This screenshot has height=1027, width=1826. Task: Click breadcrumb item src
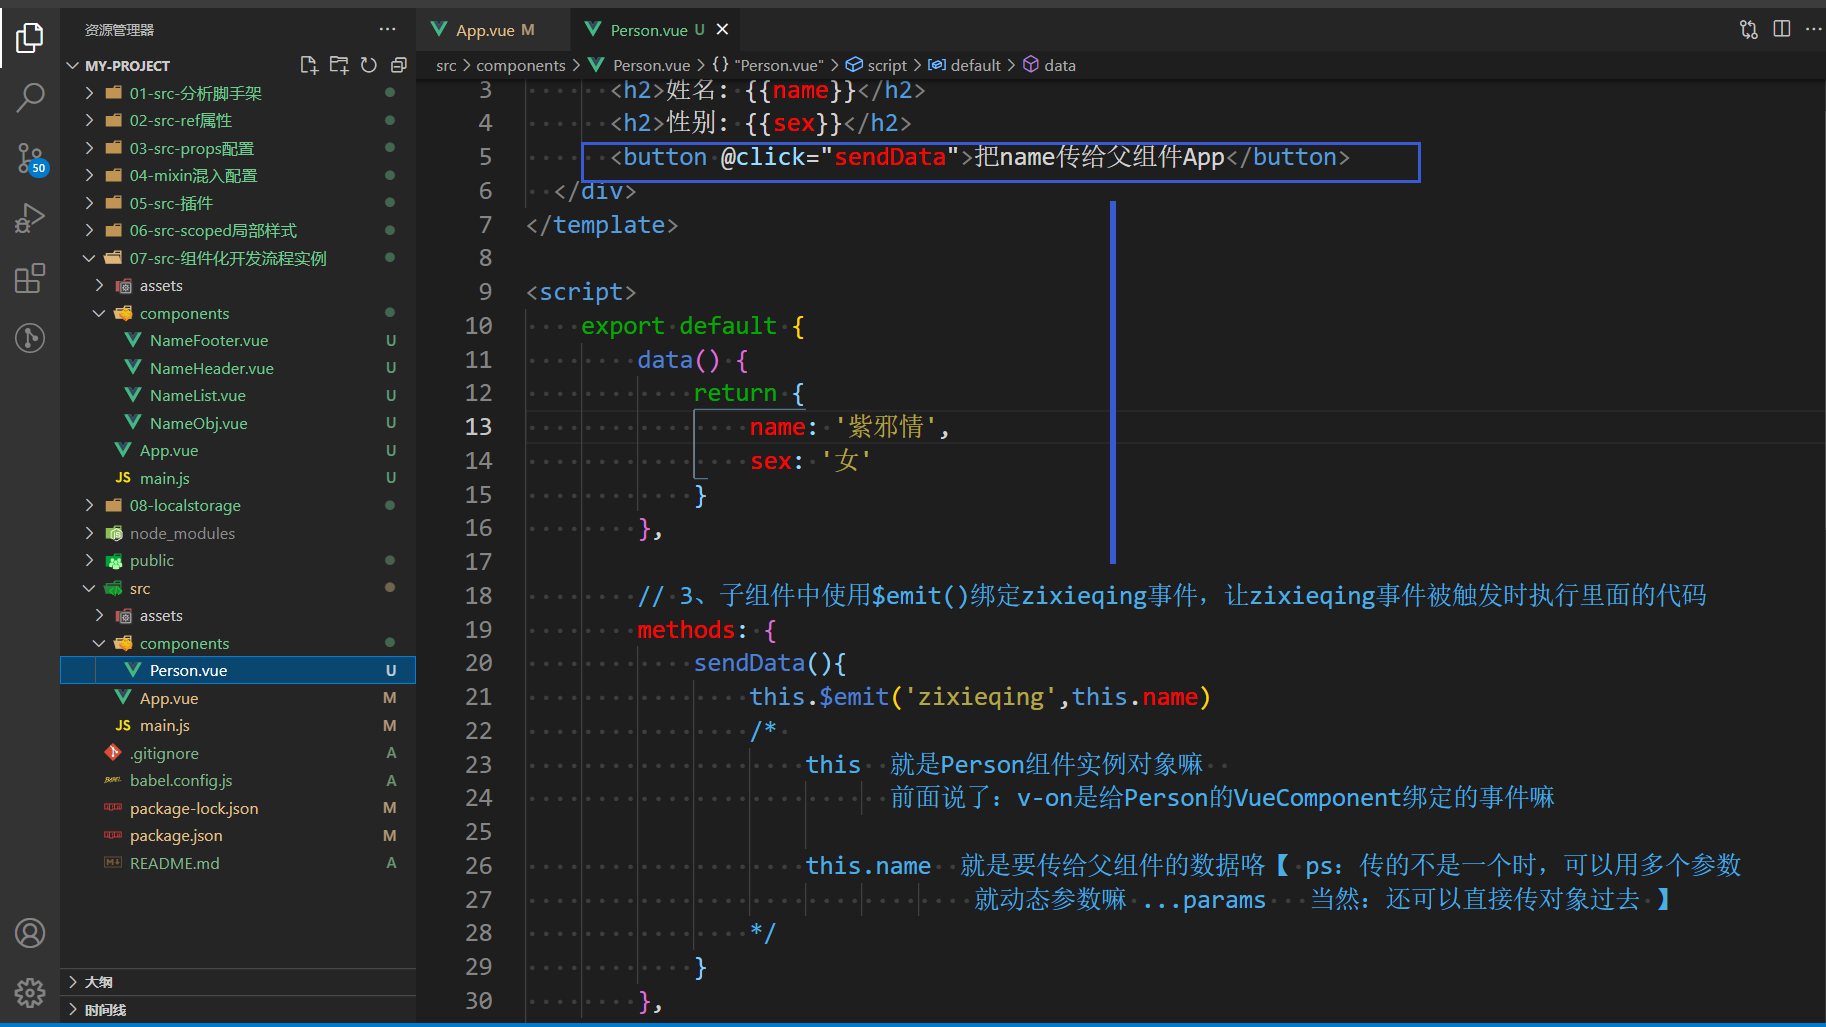(446, 65)
